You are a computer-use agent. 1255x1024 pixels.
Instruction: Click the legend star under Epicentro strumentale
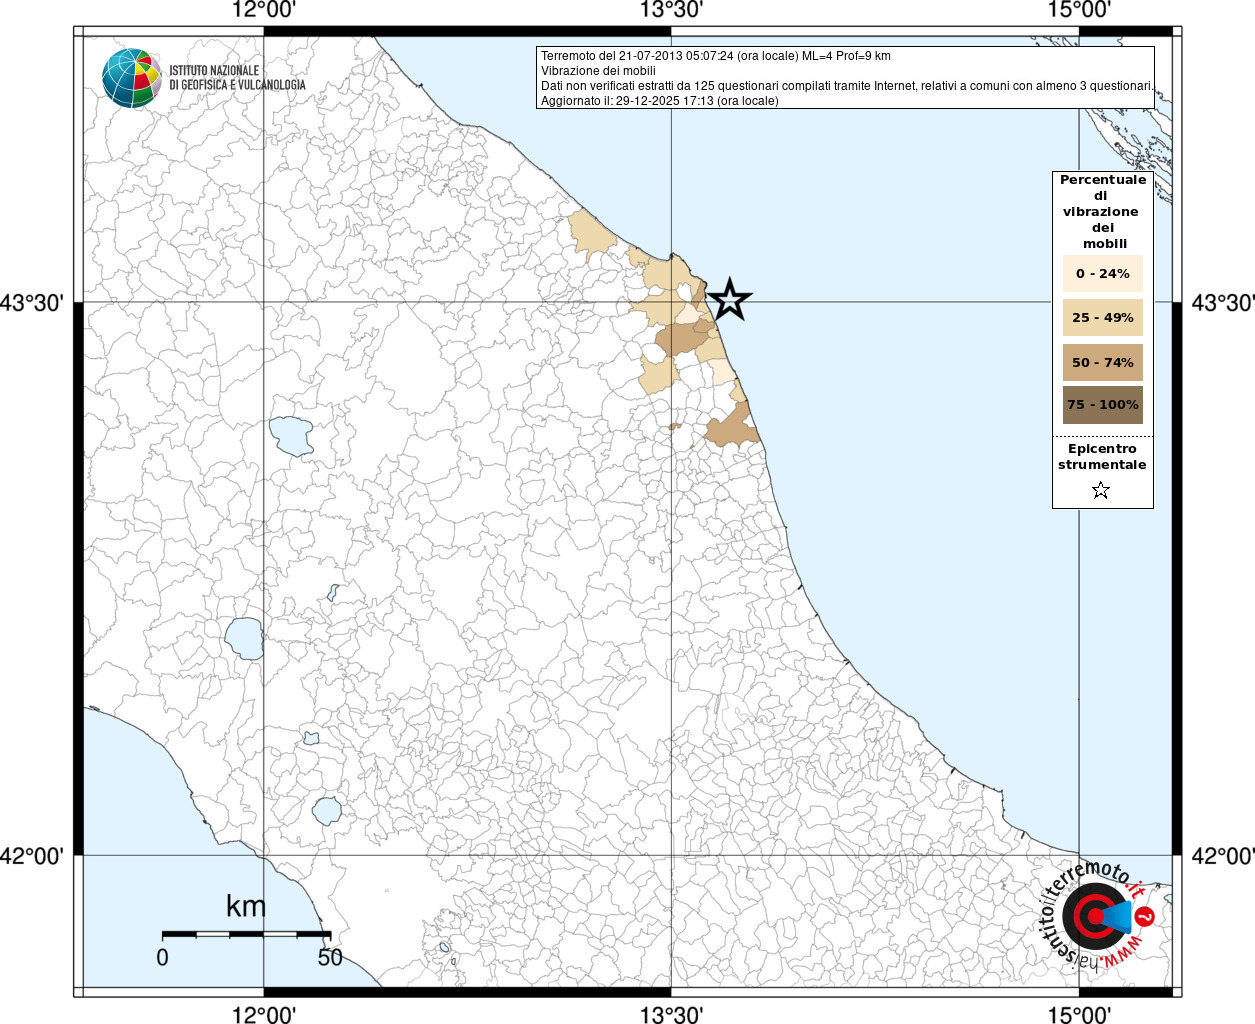[1101, 490]
